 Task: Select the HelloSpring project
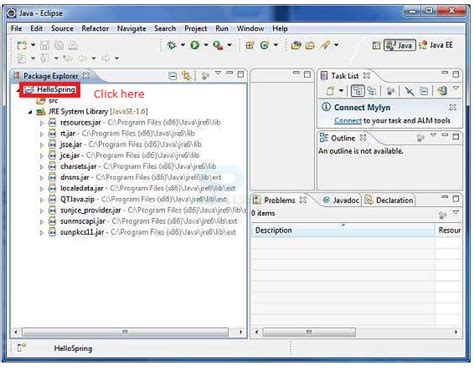[50, 90]
